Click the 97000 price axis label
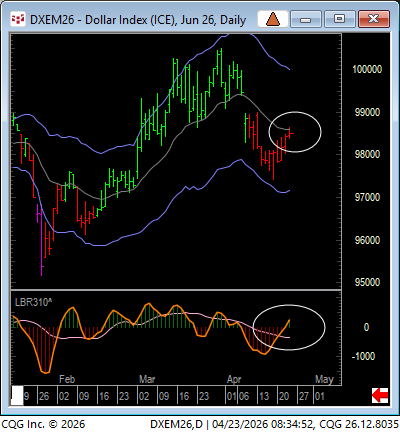400x432 pixels. 367,197
